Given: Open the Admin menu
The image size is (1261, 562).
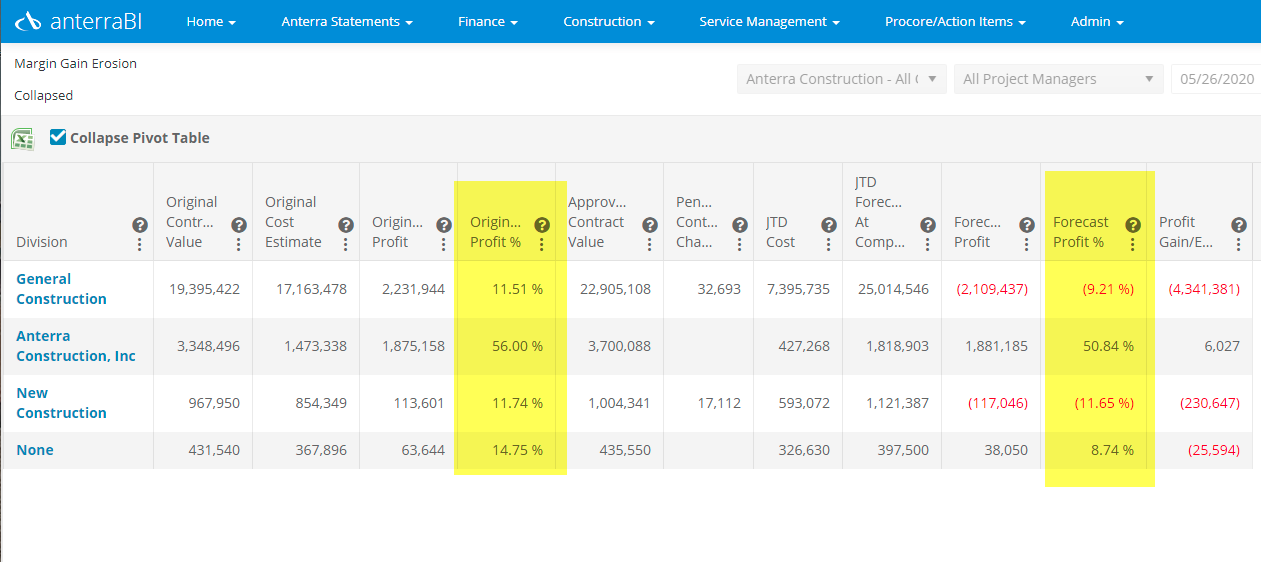Looking at the screenshot, I should click(1097, 21).
